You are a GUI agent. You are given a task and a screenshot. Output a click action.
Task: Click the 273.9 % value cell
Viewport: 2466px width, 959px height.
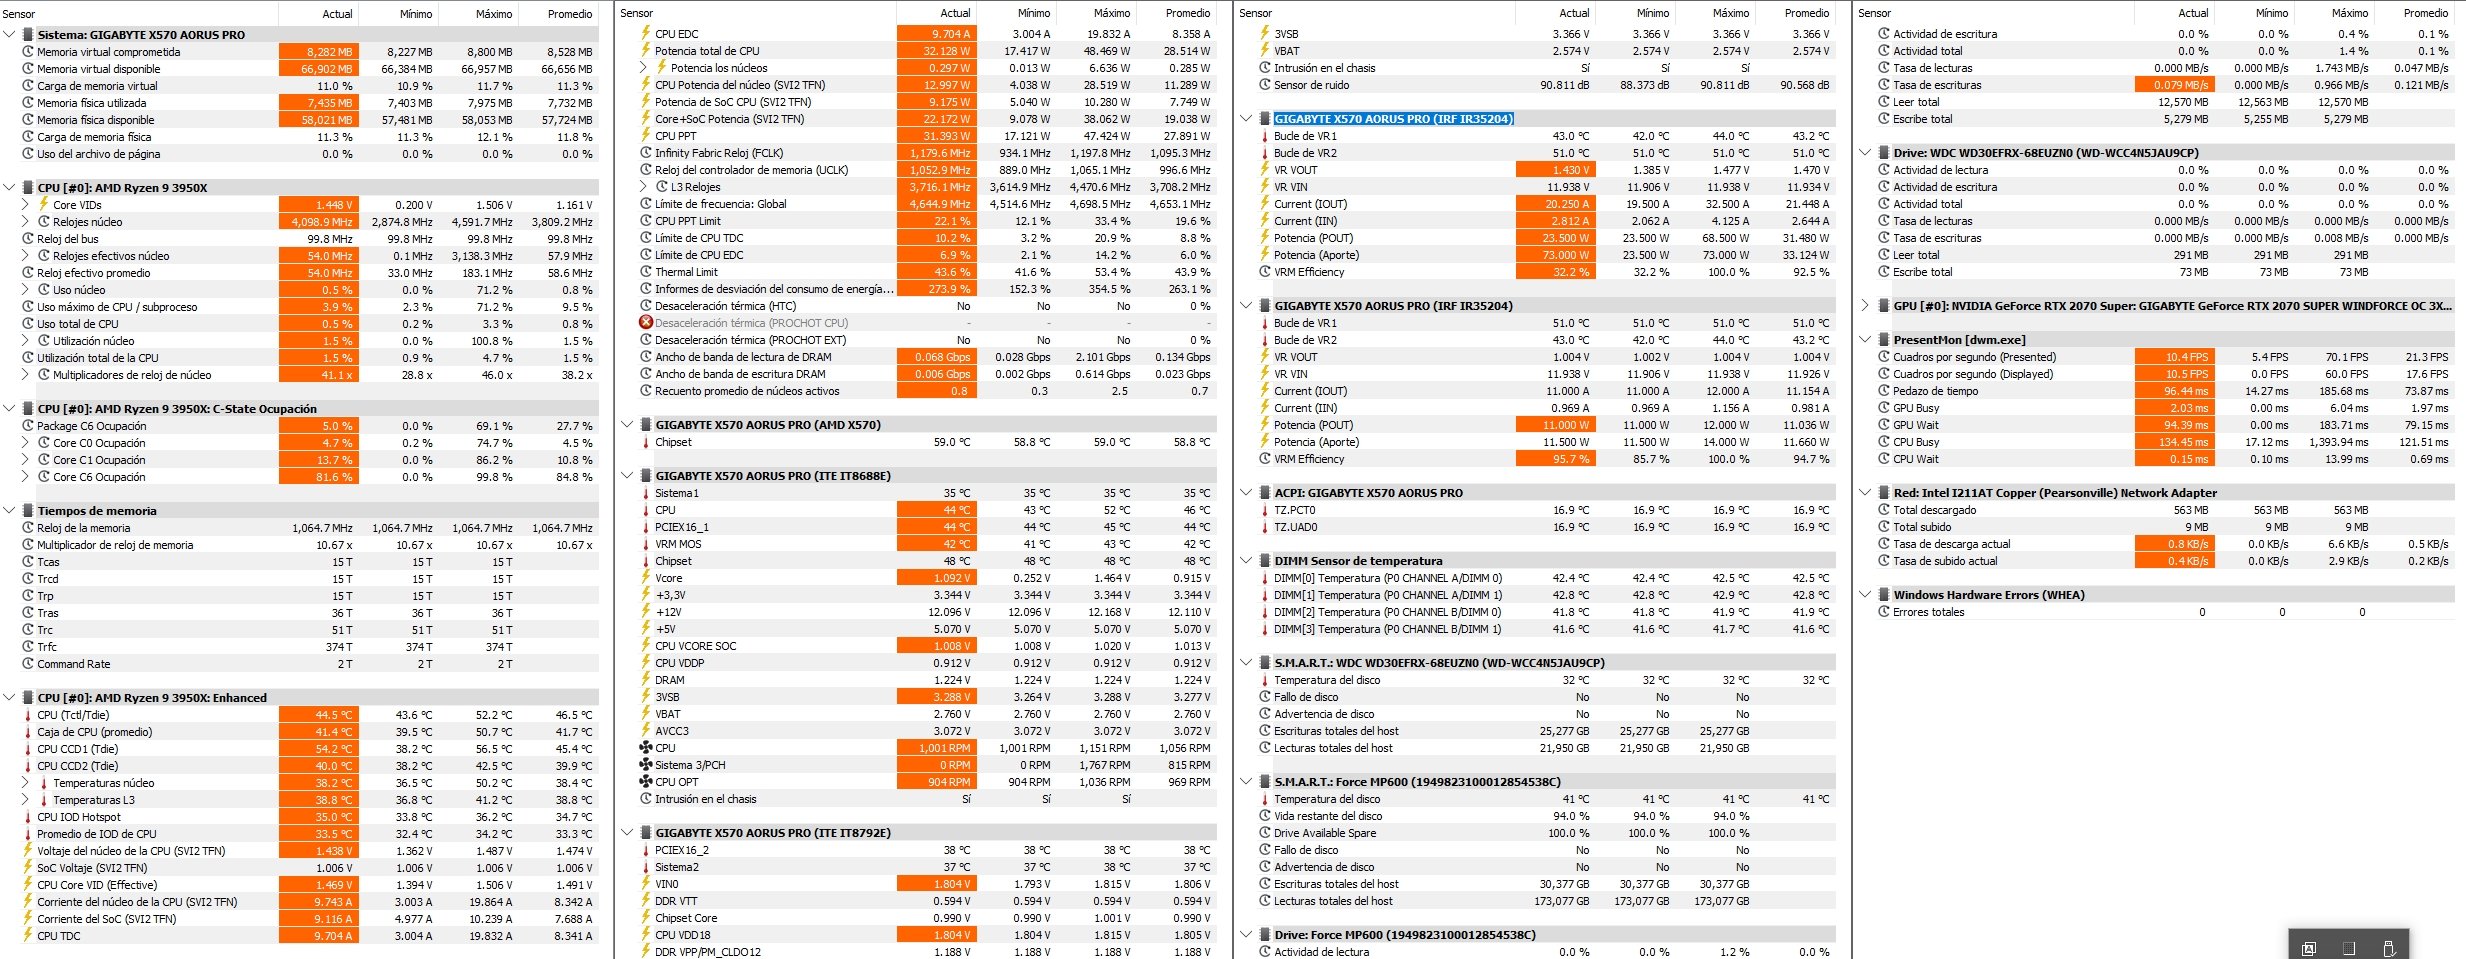936,289
